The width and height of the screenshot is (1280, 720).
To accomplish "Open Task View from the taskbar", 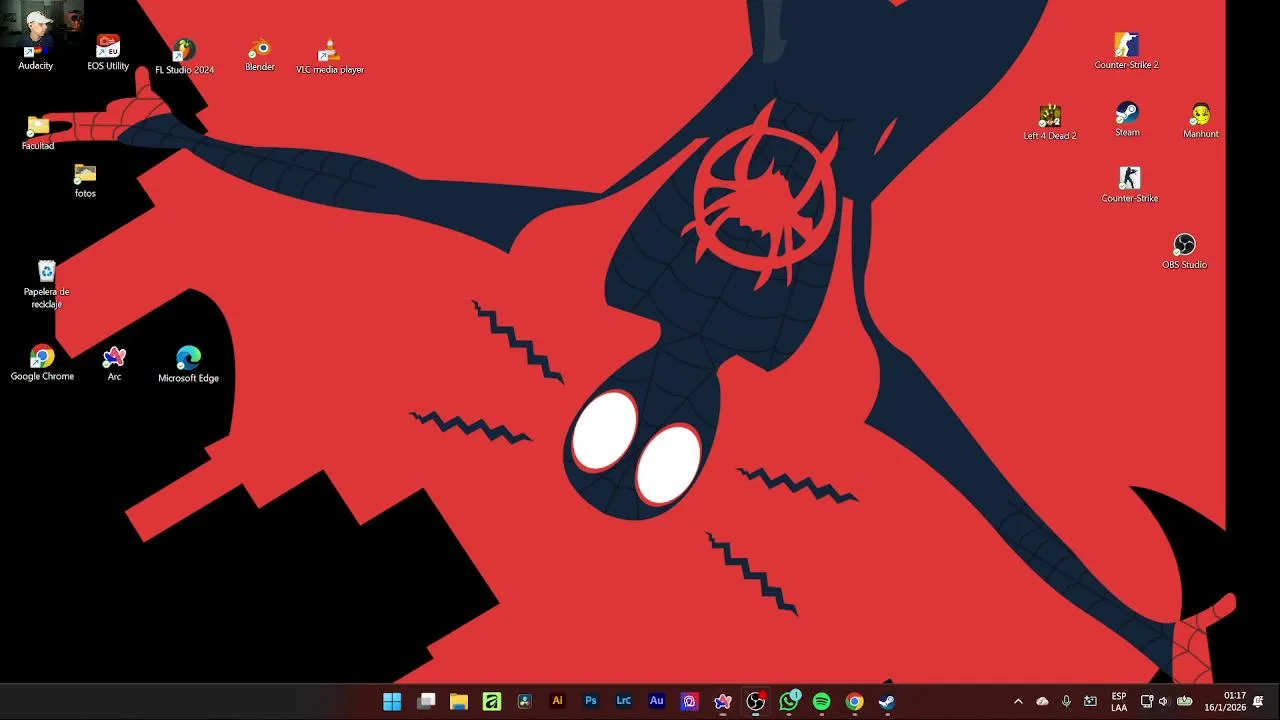I will (x=426, y=702).
